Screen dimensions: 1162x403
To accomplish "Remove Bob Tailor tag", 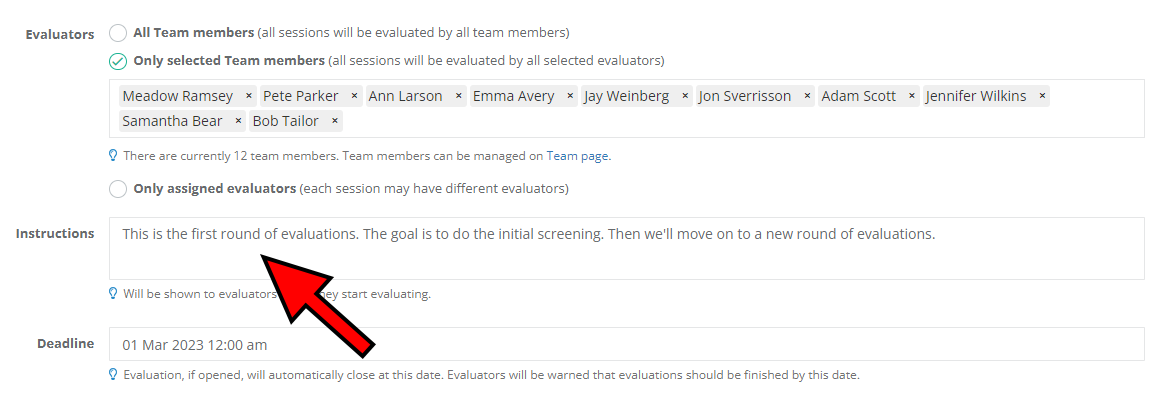I will [x=335, y=121].
